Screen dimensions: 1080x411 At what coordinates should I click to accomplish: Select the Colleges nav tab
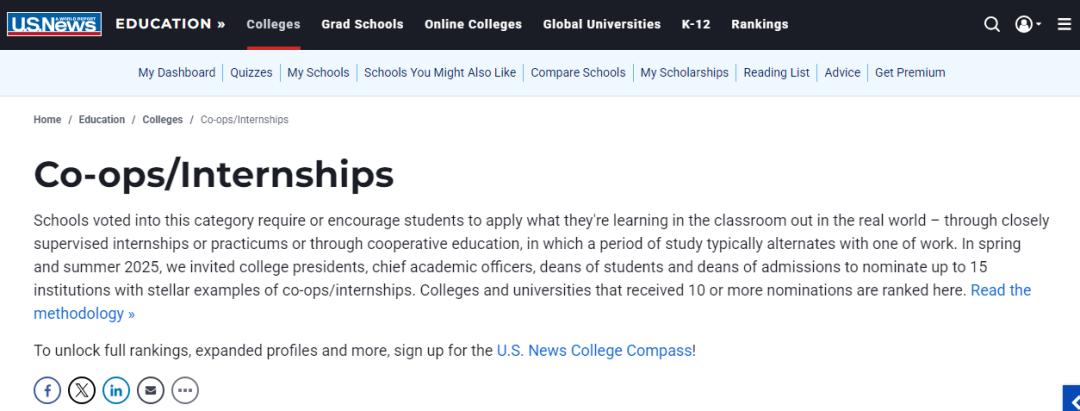point(273,24)
